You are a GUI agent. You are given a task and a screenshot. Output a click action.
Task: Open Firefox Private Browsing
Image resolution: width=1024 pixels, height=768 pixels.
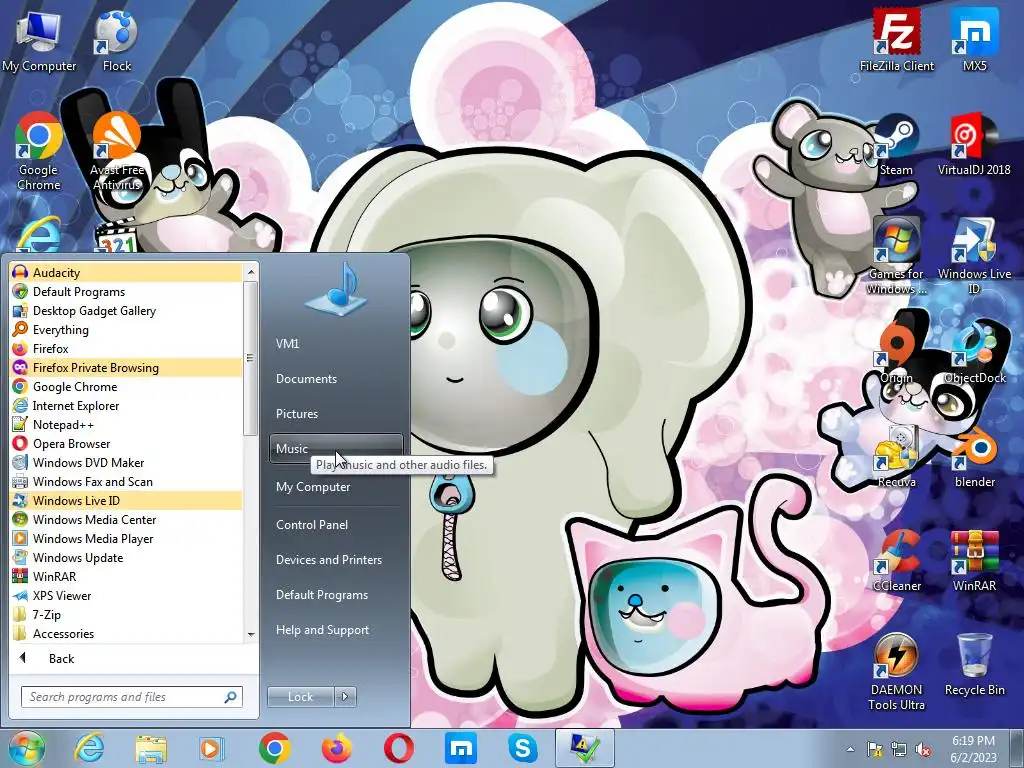coord(126,367)
